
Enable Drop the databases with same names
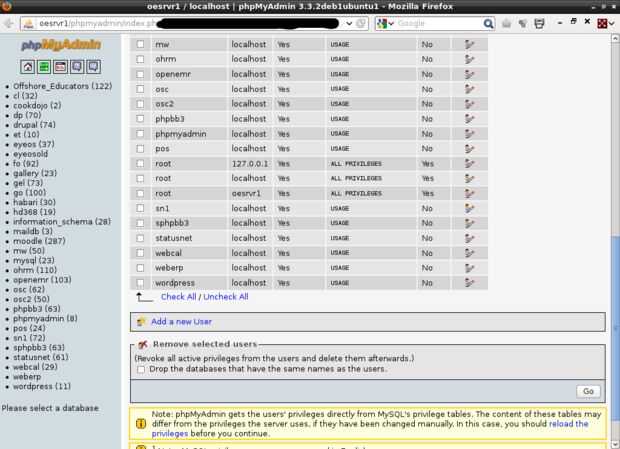point(141,369)
